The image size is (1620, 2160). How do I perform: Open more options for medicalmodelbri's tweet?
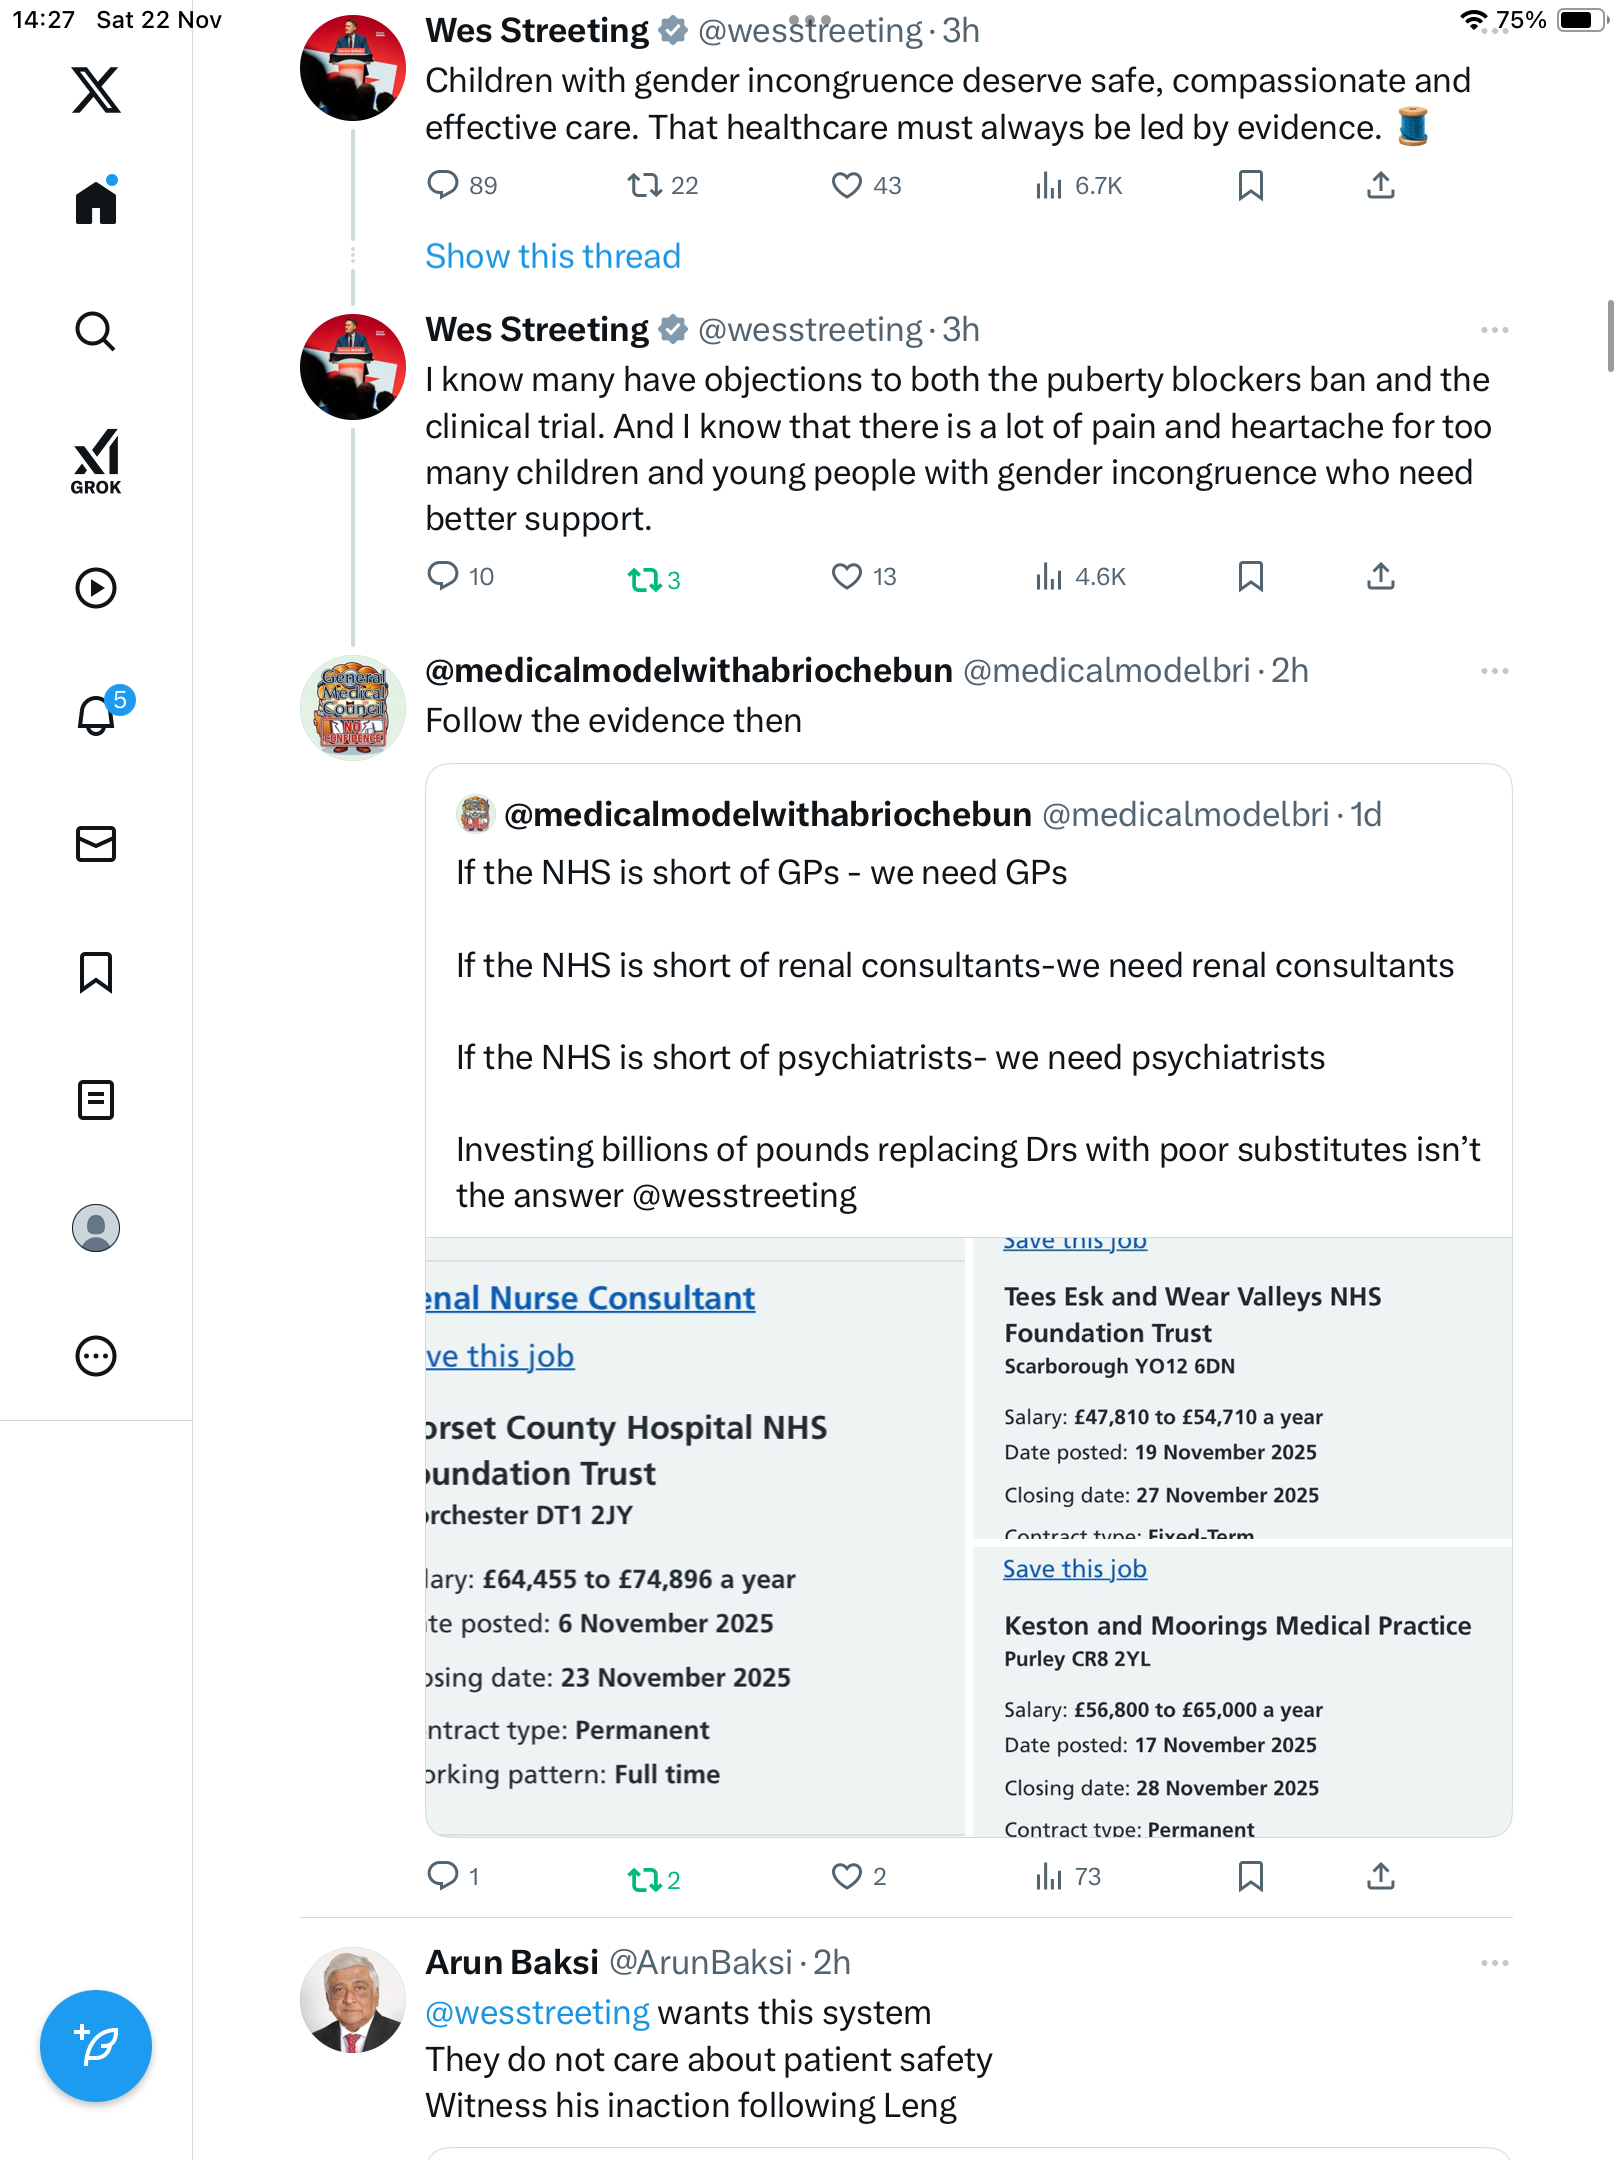point(1494,671)
